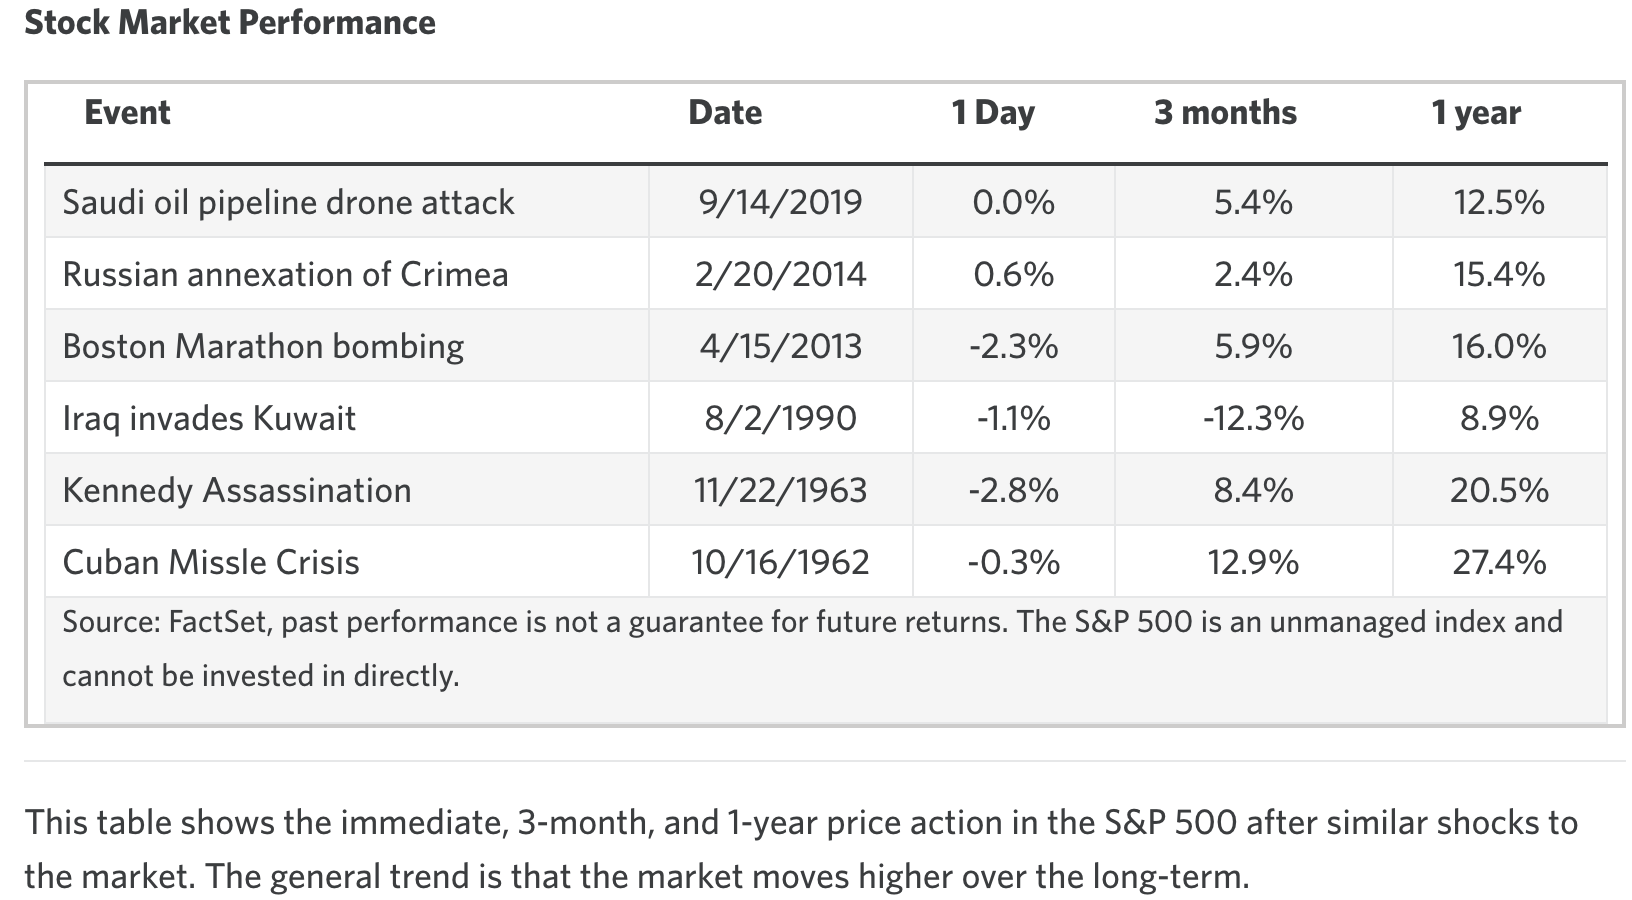
Task: Click the "Date" column header
Action: tap(725, 113)
